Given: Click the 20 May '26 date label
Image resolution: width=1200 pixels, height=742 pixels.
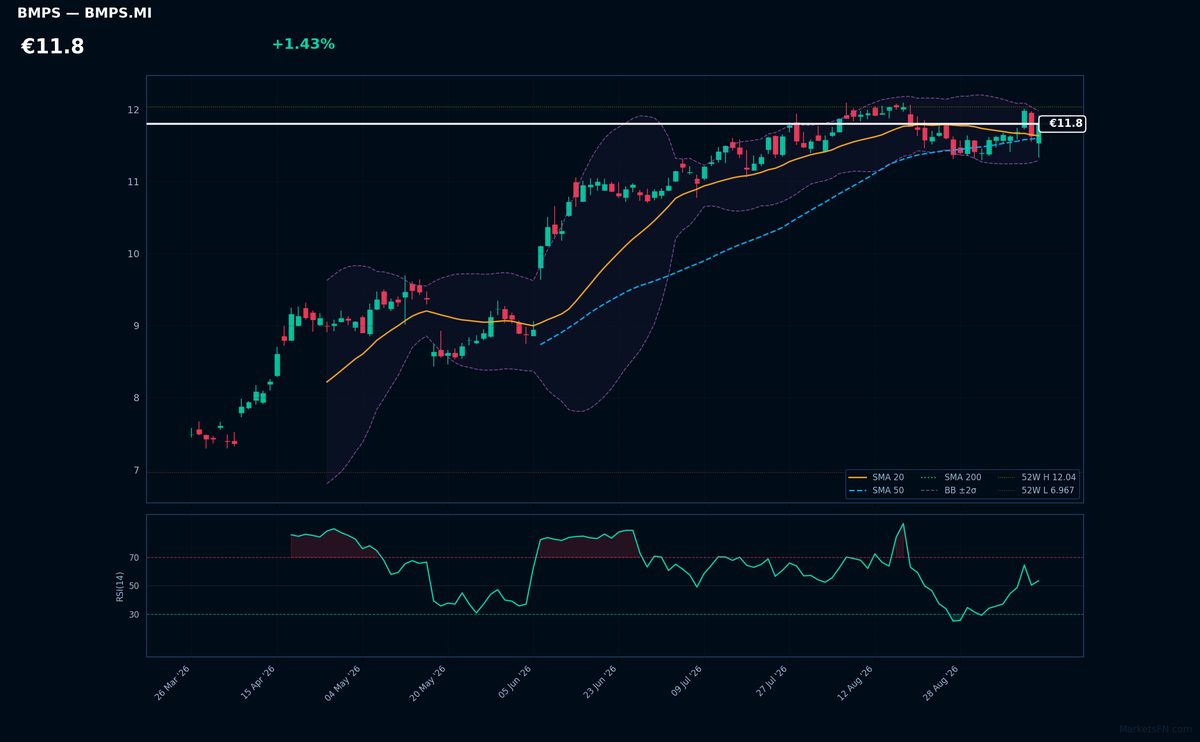Looking at the screenshot, I should click(x=428, y=682).
